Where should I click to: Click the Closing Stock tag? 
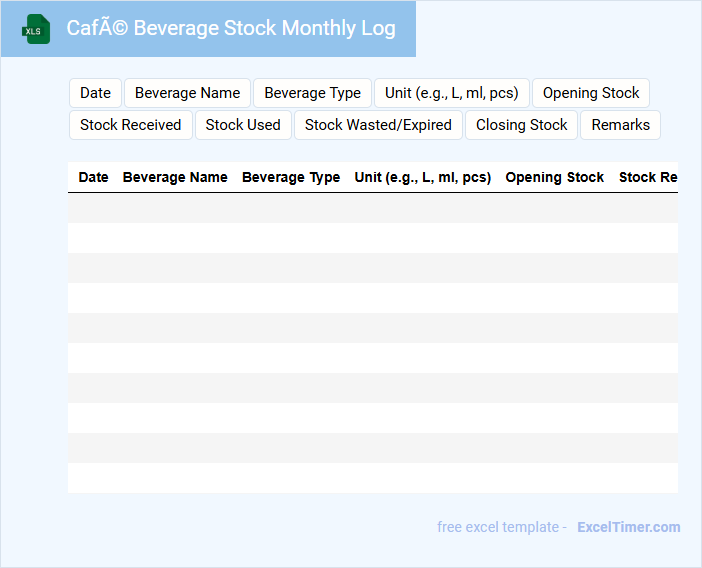click(x=521, y=125)
